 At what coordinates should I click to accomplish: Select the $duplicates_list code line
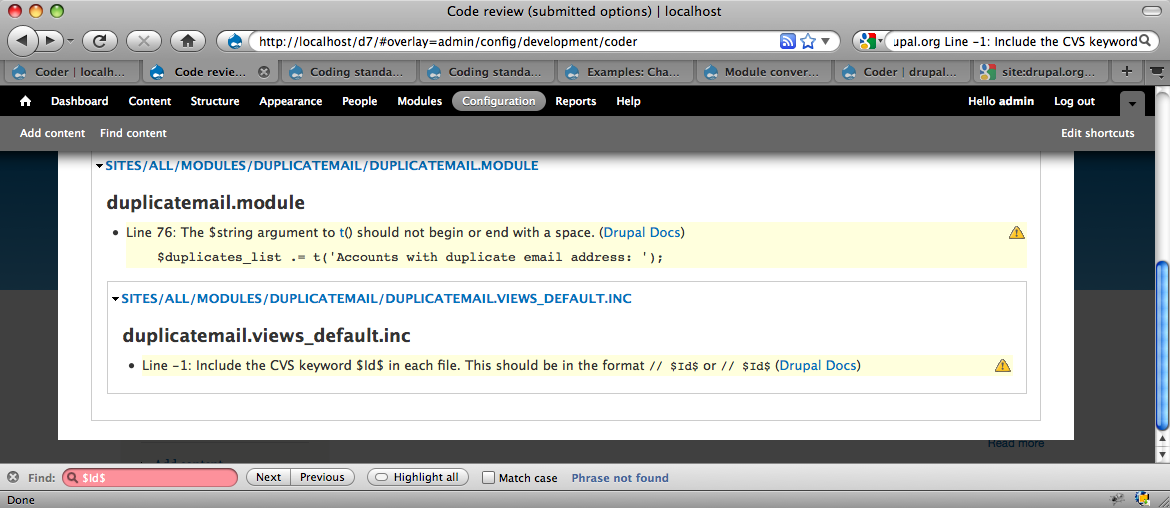(x=410, y=257)
